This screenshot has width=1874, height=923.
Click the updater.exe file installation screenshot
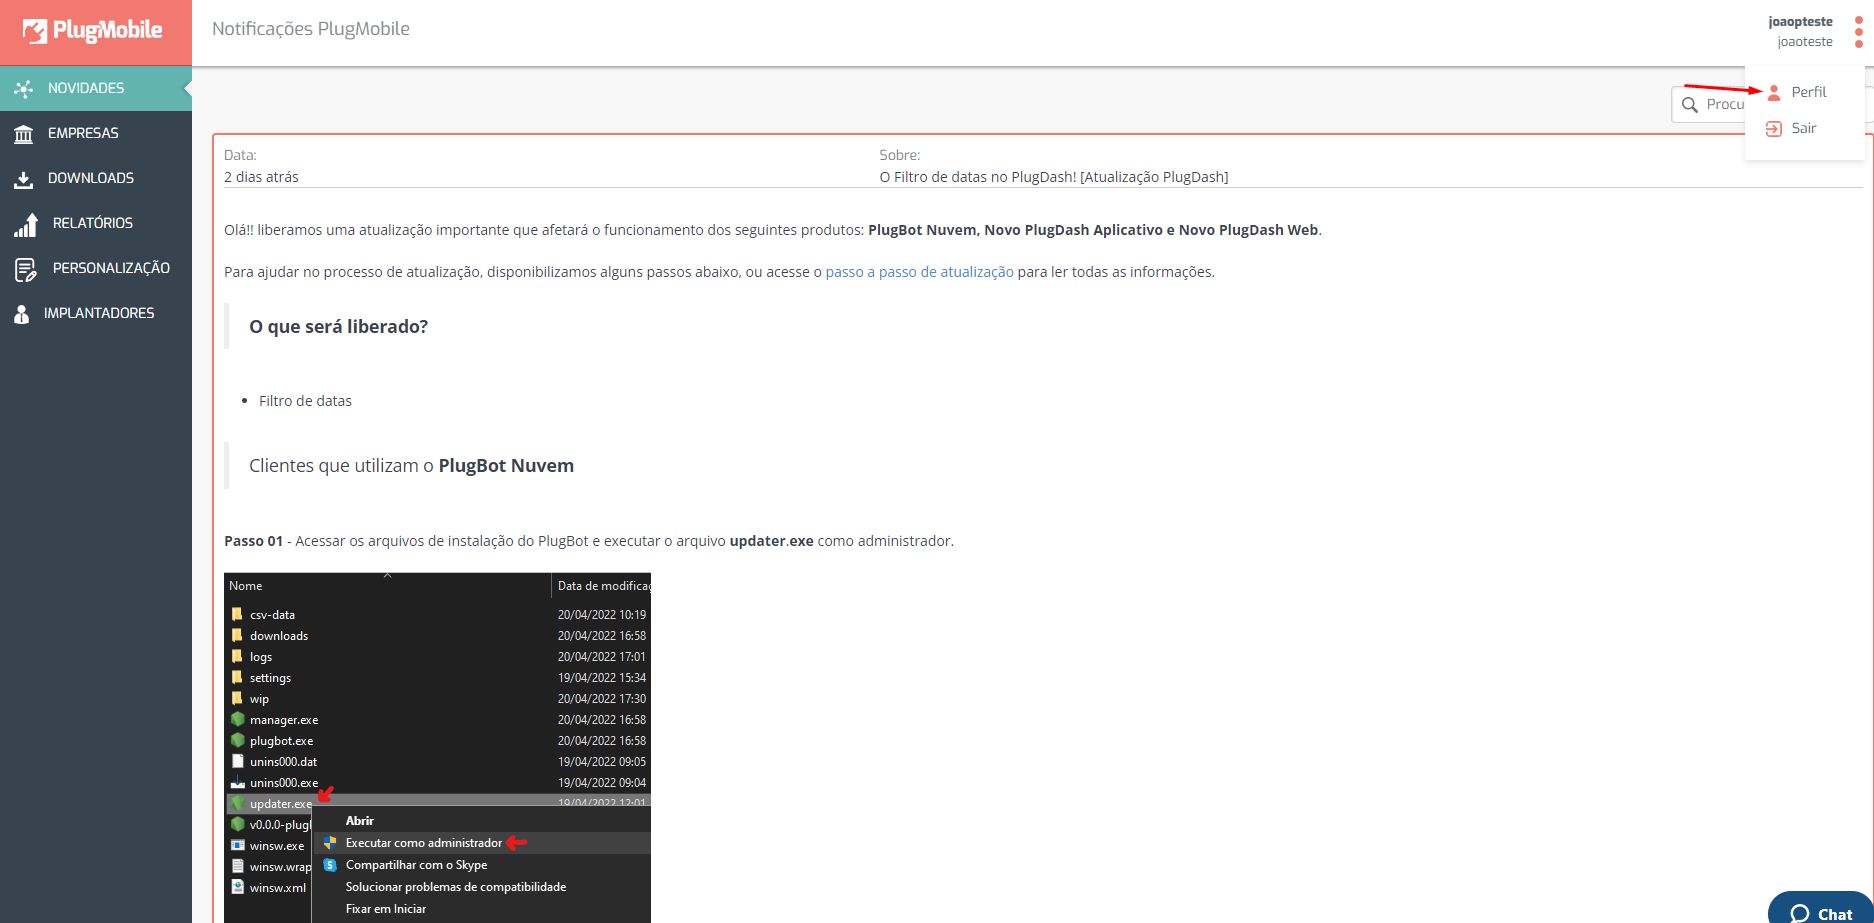click(x=437, y=748)
